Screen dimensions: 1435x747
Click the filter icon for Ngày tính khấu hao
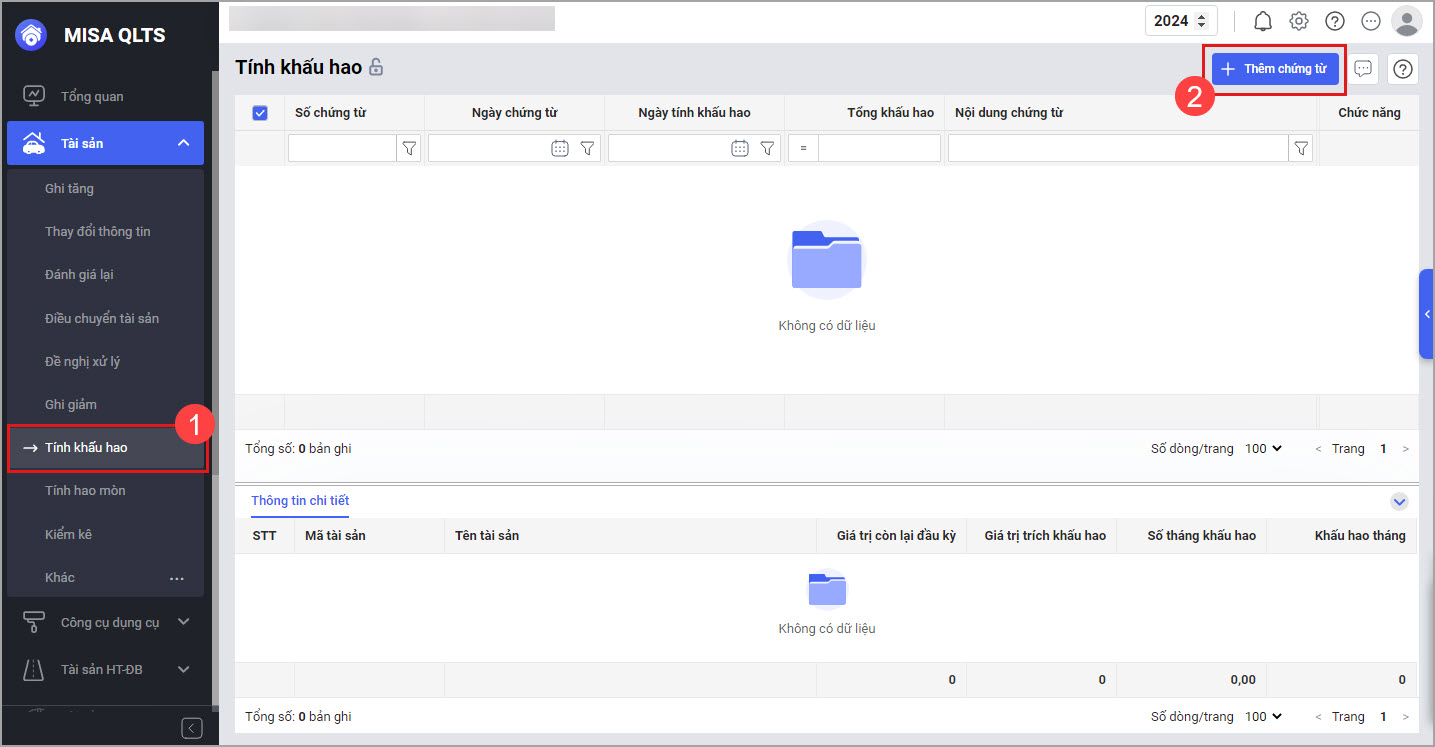[768, 148]
